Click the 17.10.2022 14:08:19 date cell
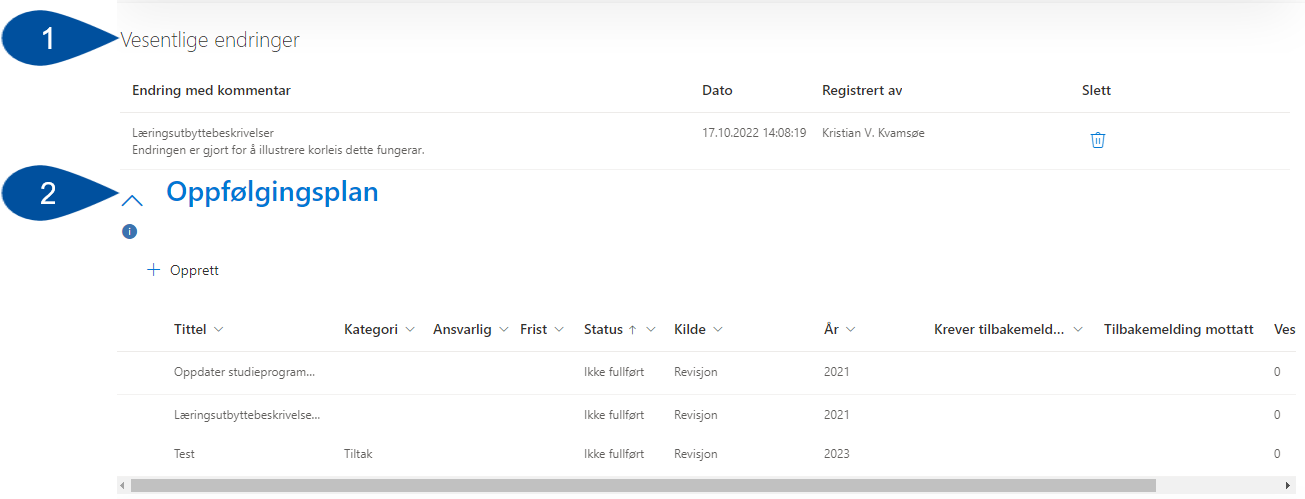Viewport: 1305px width, 499px height. (x=754, y=133)
